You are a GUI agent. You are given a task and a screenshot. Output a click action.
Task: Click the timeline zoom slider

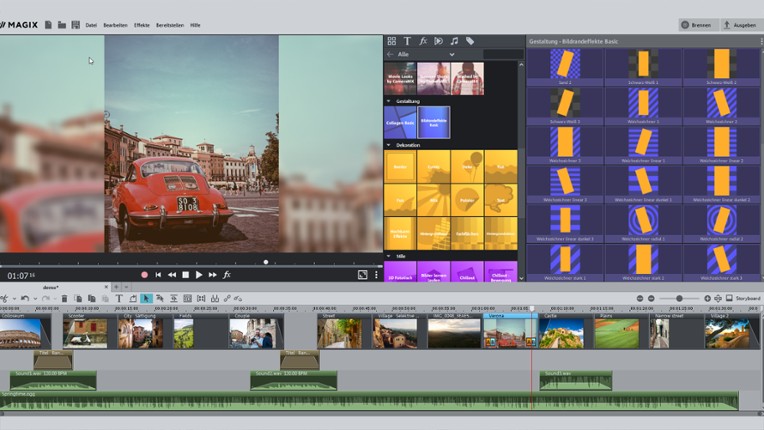point(680,298)
